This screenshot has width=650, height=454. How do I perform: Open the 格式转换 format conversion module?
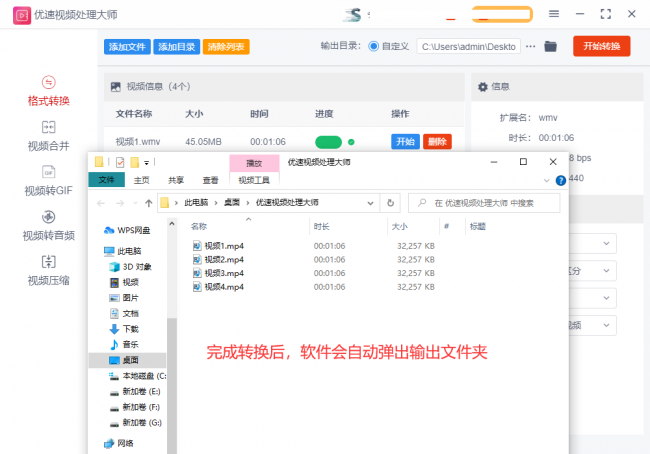tap(49, 91)
